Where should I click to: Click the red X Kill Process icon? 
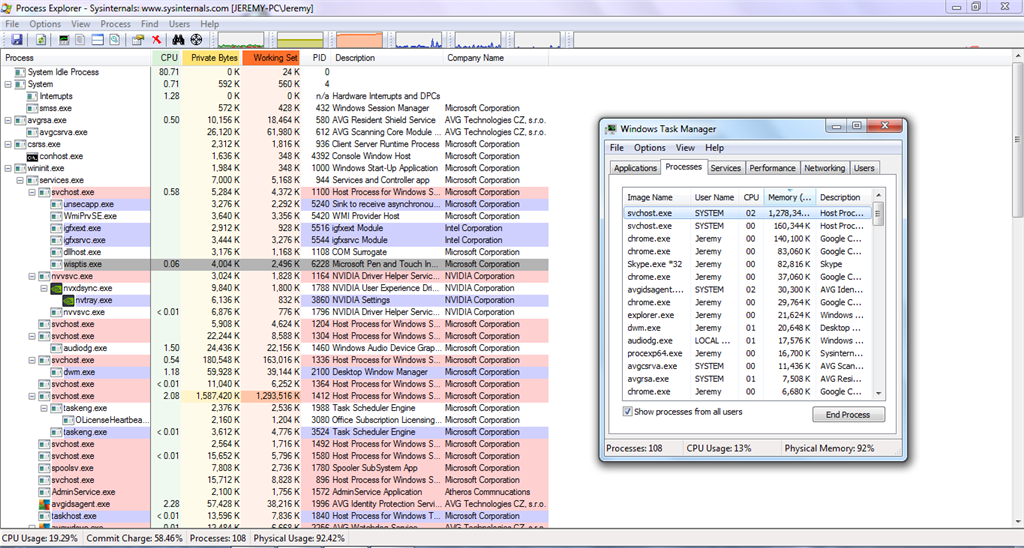click(x=156, y=40)
